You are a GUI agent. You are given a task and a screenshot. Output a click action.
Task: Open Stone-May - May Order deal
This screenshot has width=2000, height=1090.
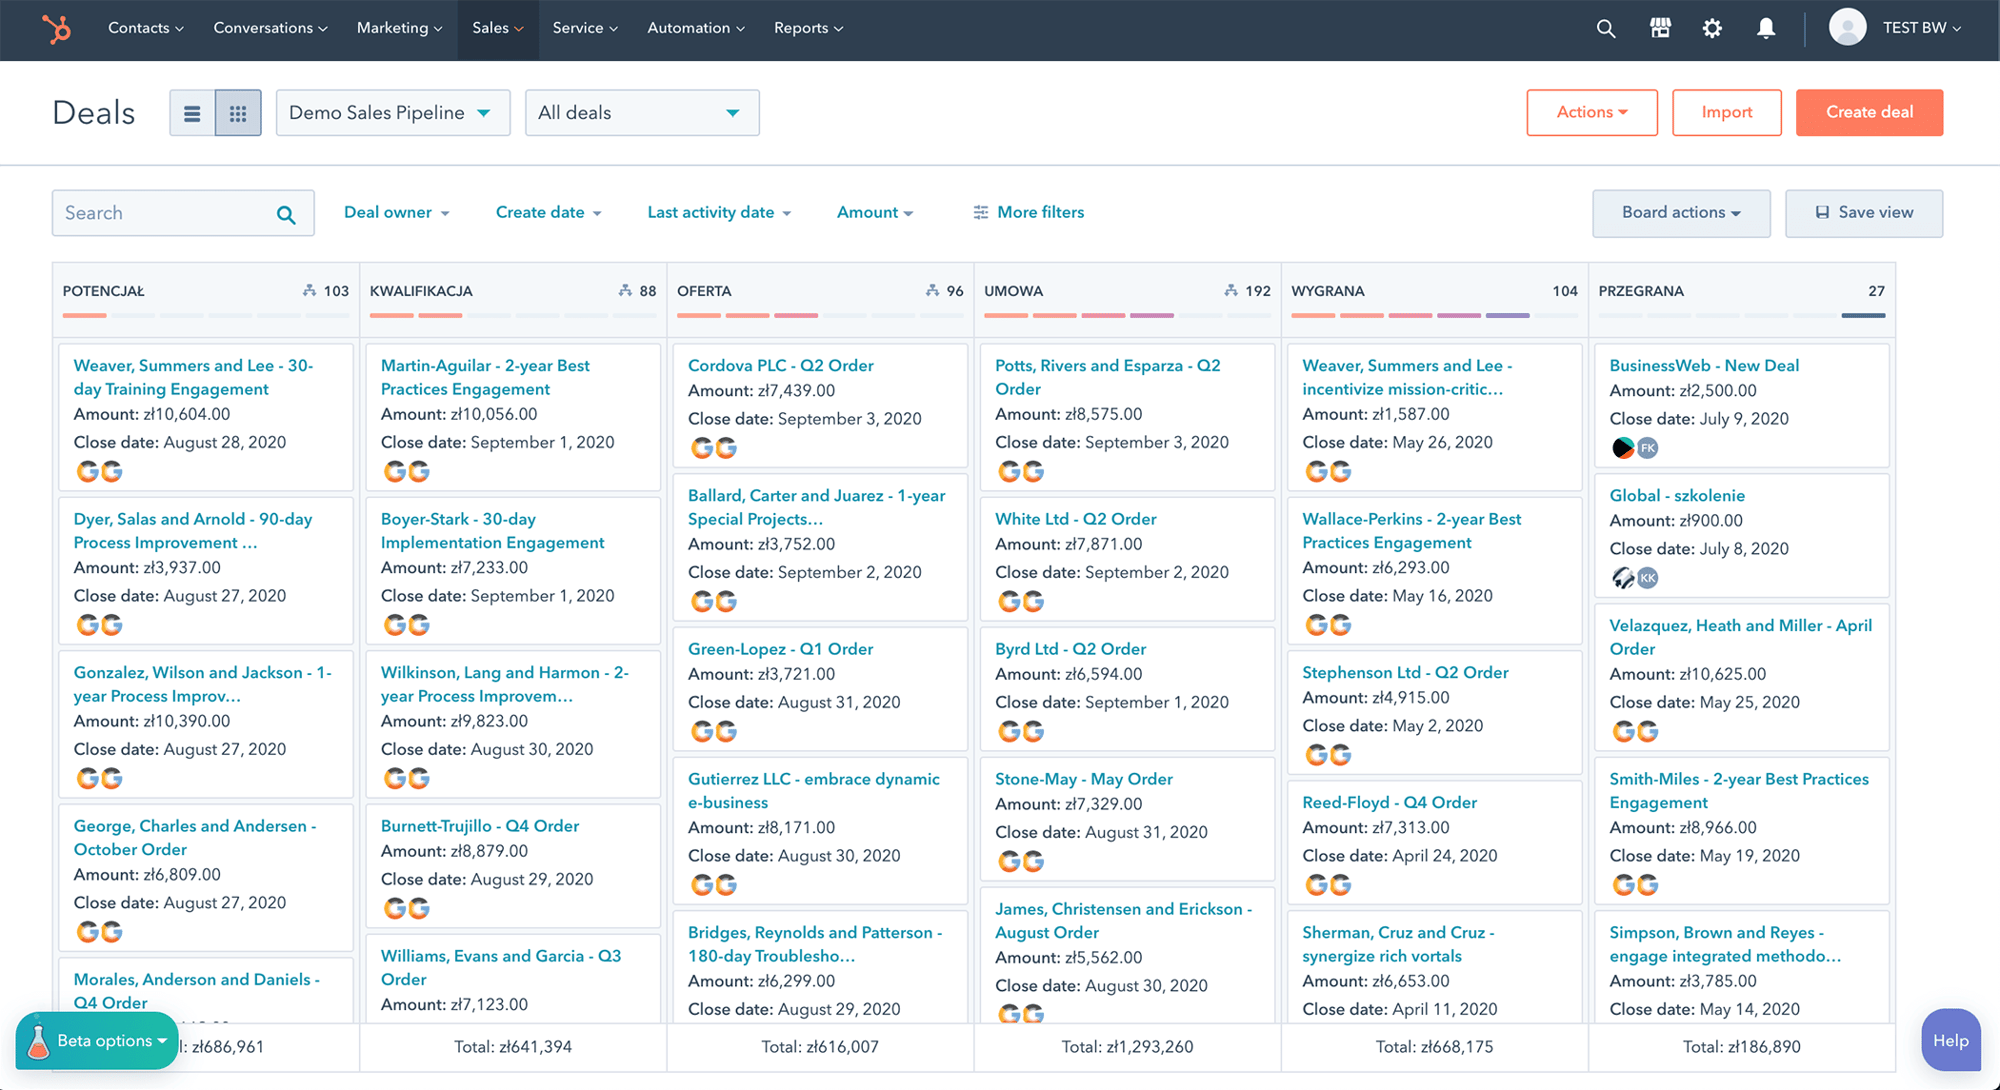[1084, 779]
